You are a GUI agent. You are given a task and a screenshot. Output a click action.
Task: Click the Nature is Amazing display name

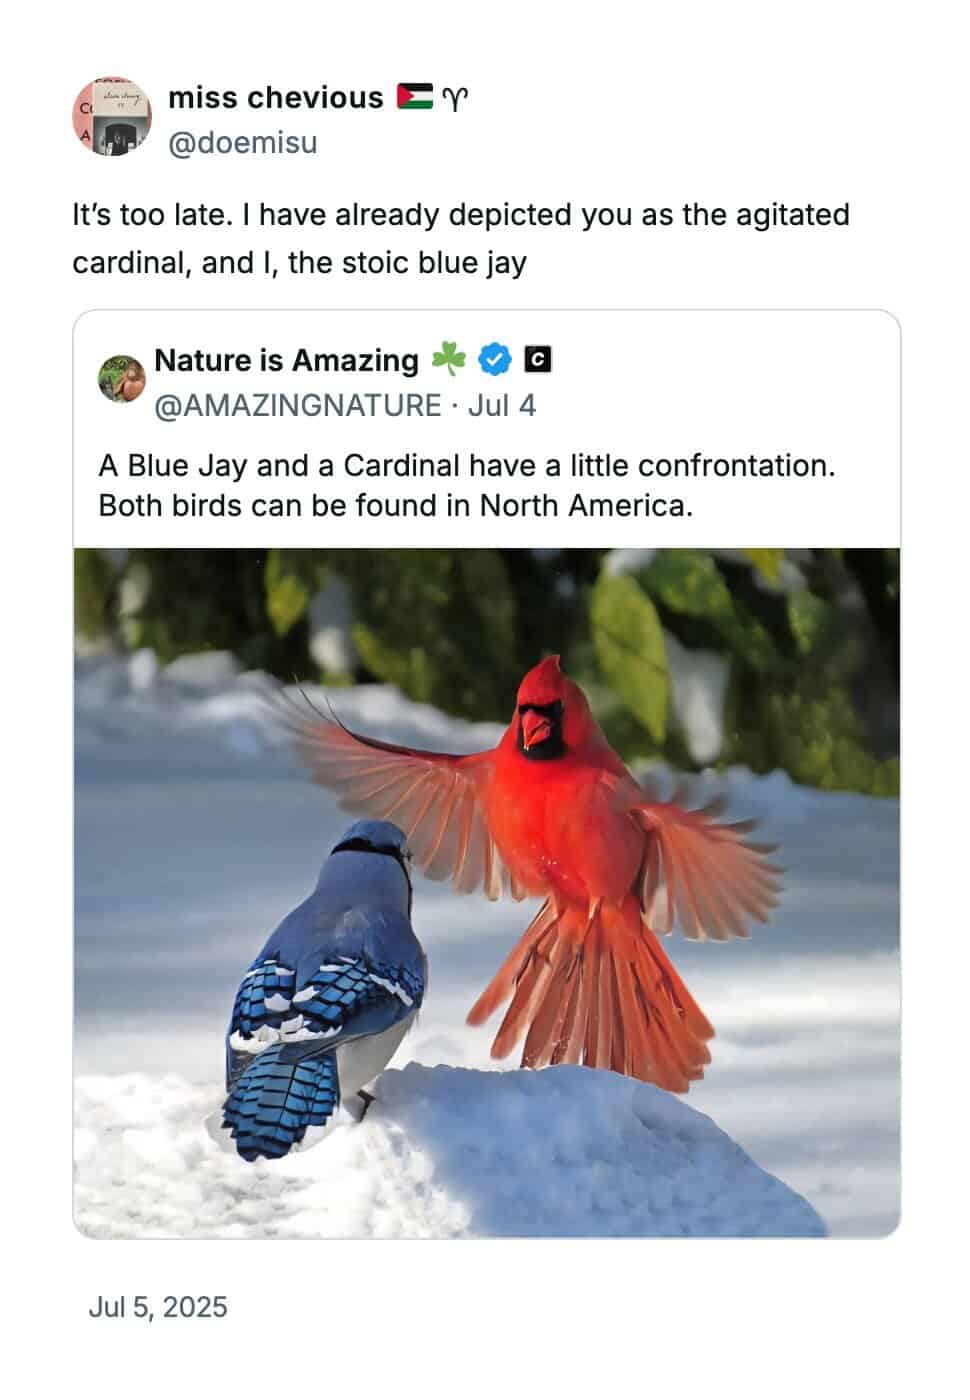coord(286,360)
